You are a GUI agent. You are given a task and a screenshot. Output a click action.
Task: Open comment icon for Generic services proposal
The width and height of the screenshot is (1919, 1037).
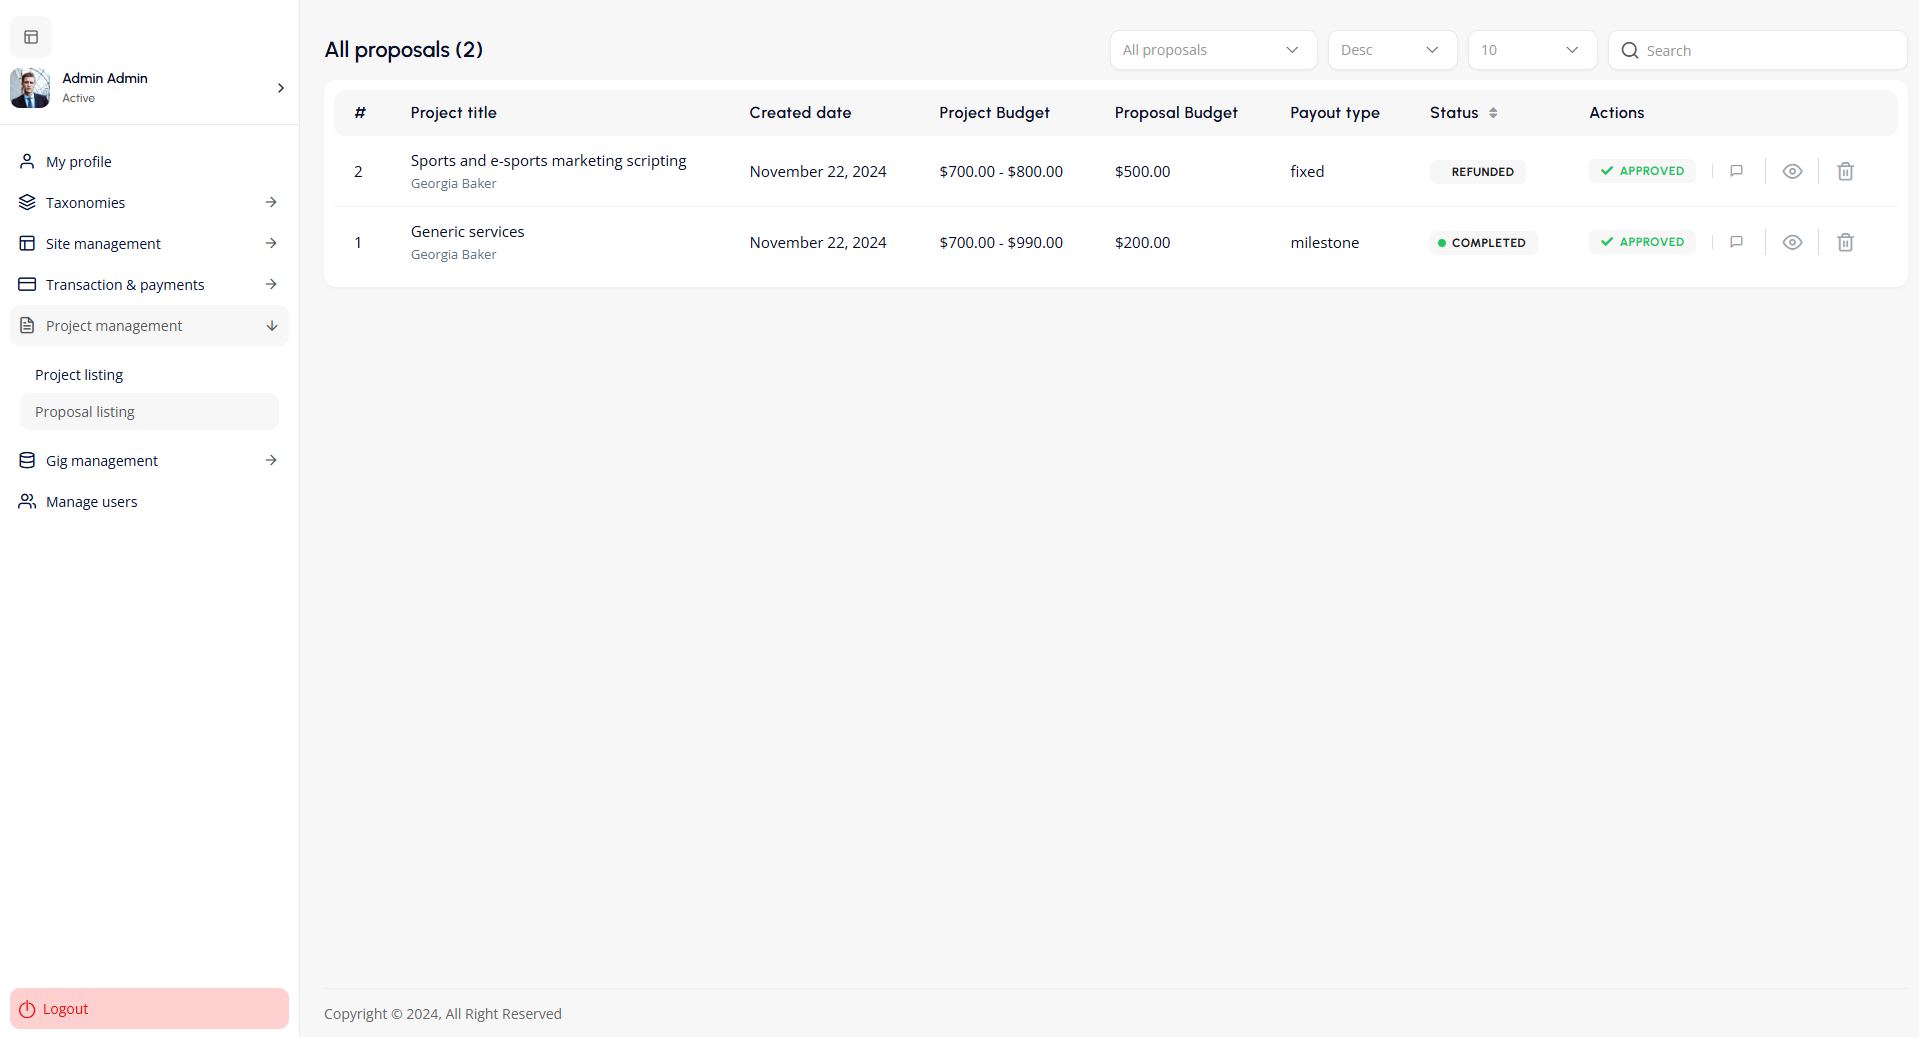click(x=1736, y=242)
